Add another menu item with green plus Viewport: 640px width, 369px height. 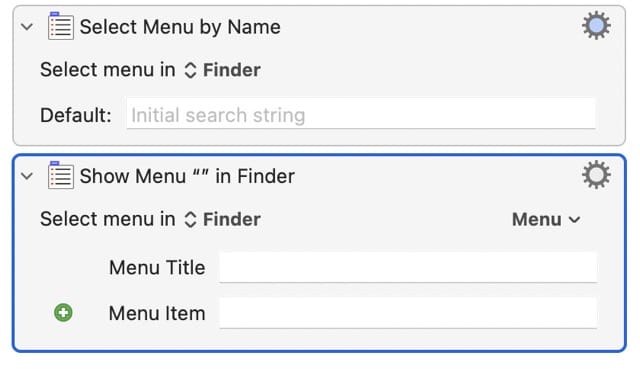coord(63,313)
